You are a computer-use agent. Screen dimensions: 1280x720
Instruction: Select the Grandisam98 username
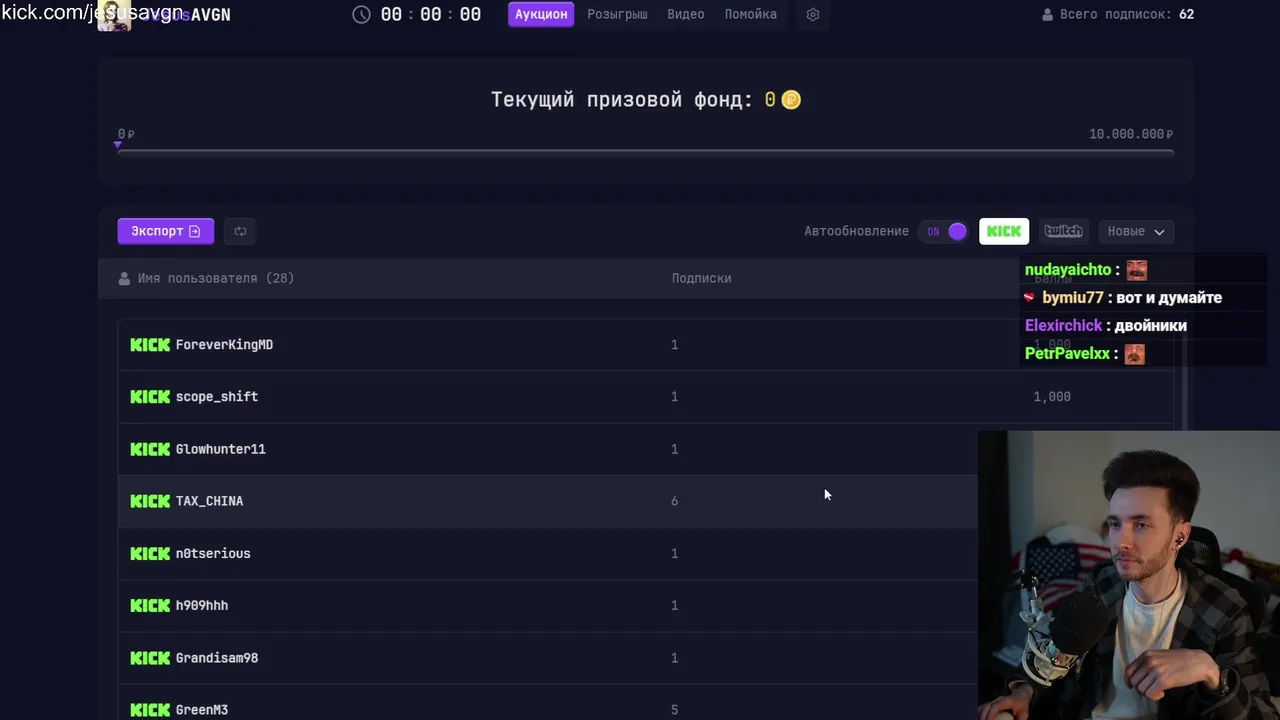[217, 657]
